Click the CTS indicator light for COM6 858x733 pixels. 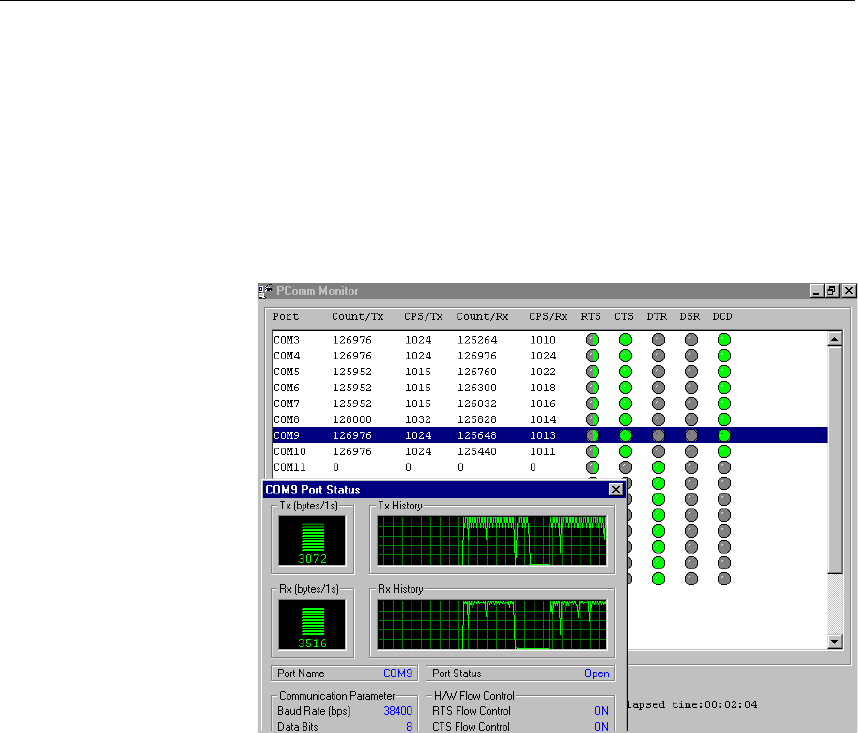[625, 387]
